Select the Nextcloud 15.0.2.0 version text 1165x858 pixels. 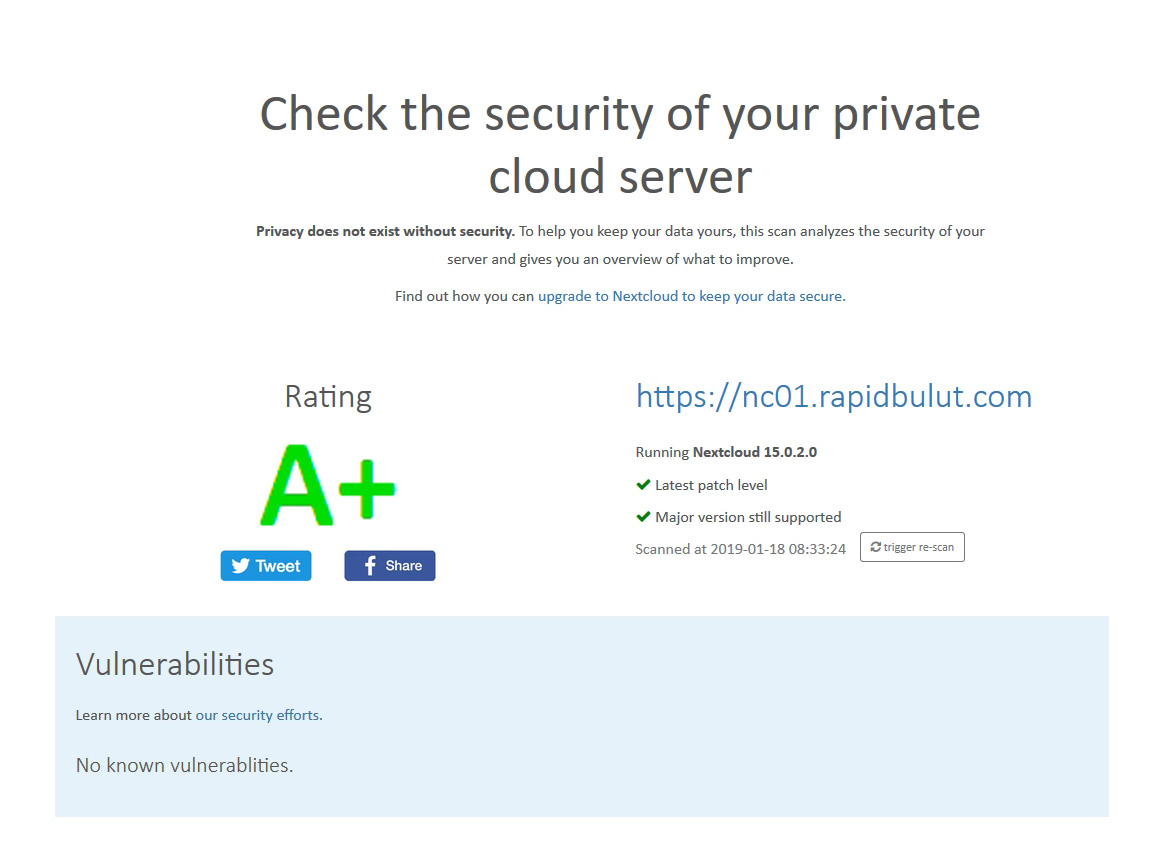[x=755, y=452]
